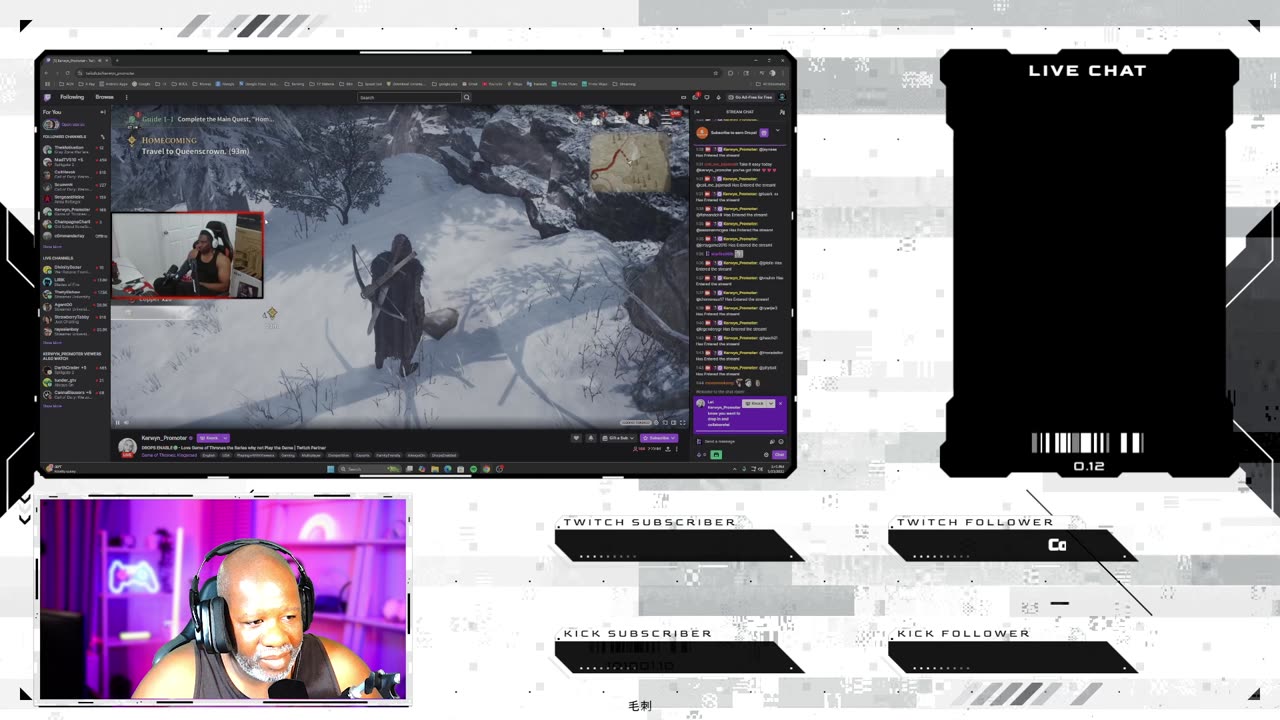
Task: Open the Browse tab in Twitch
Action: click(104, 97)
